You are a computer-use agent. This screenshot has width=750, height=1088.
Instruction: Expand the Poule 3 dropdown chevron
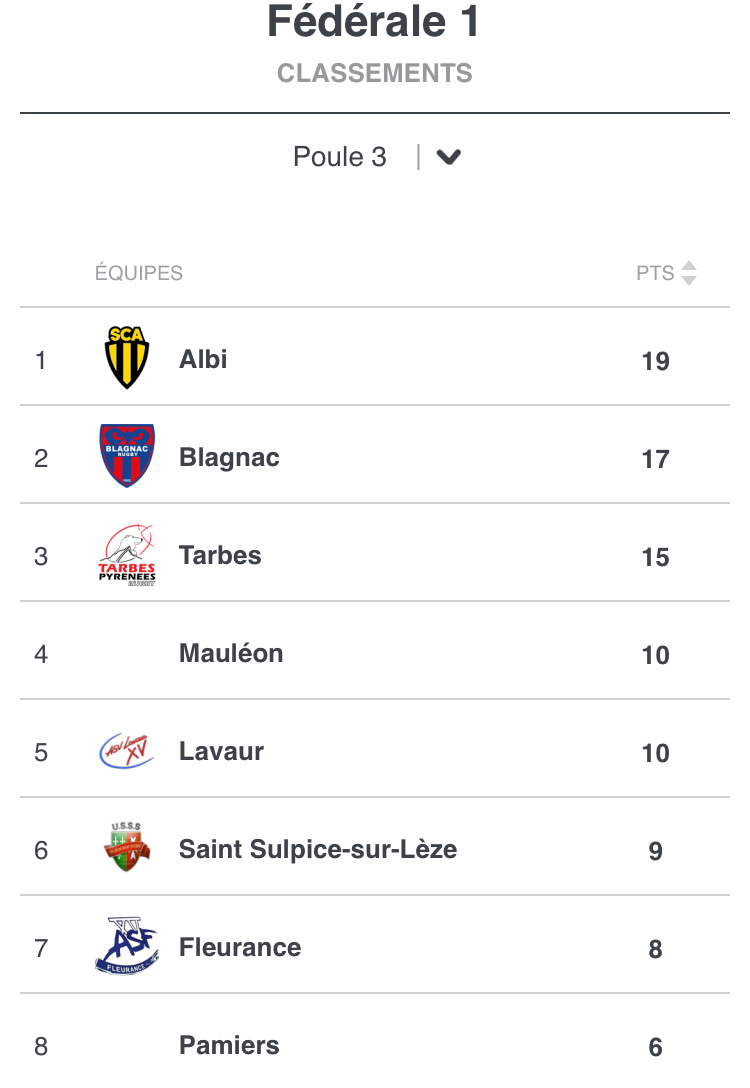[x=449, y=157]
